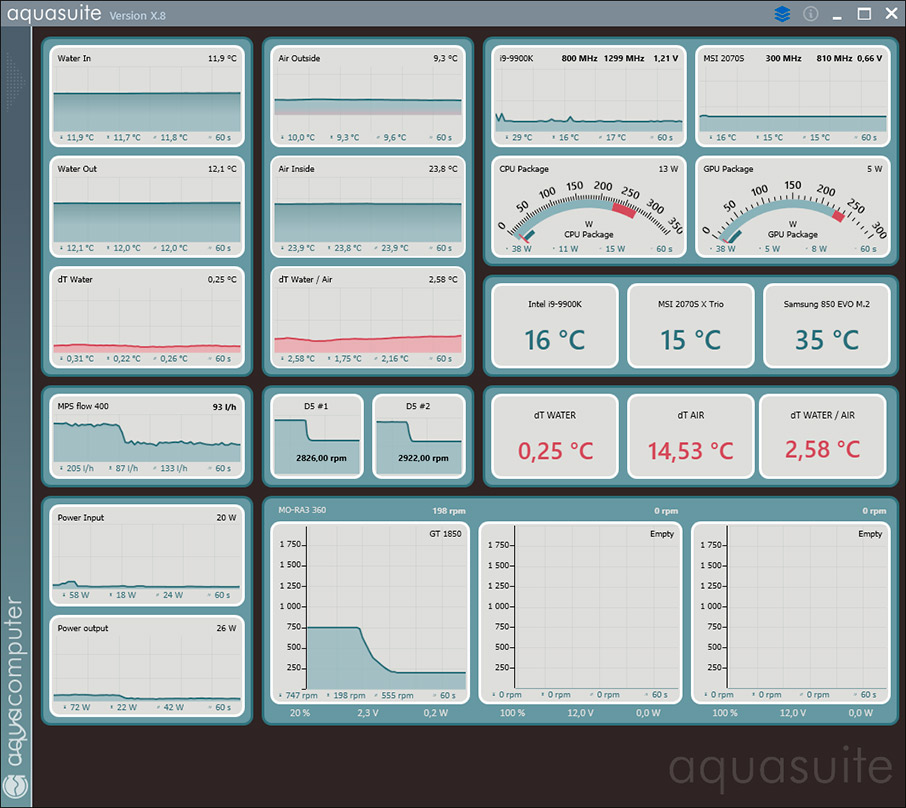Open the Power output chart
The width and height of the screenshot is (906, 808).
147,666
